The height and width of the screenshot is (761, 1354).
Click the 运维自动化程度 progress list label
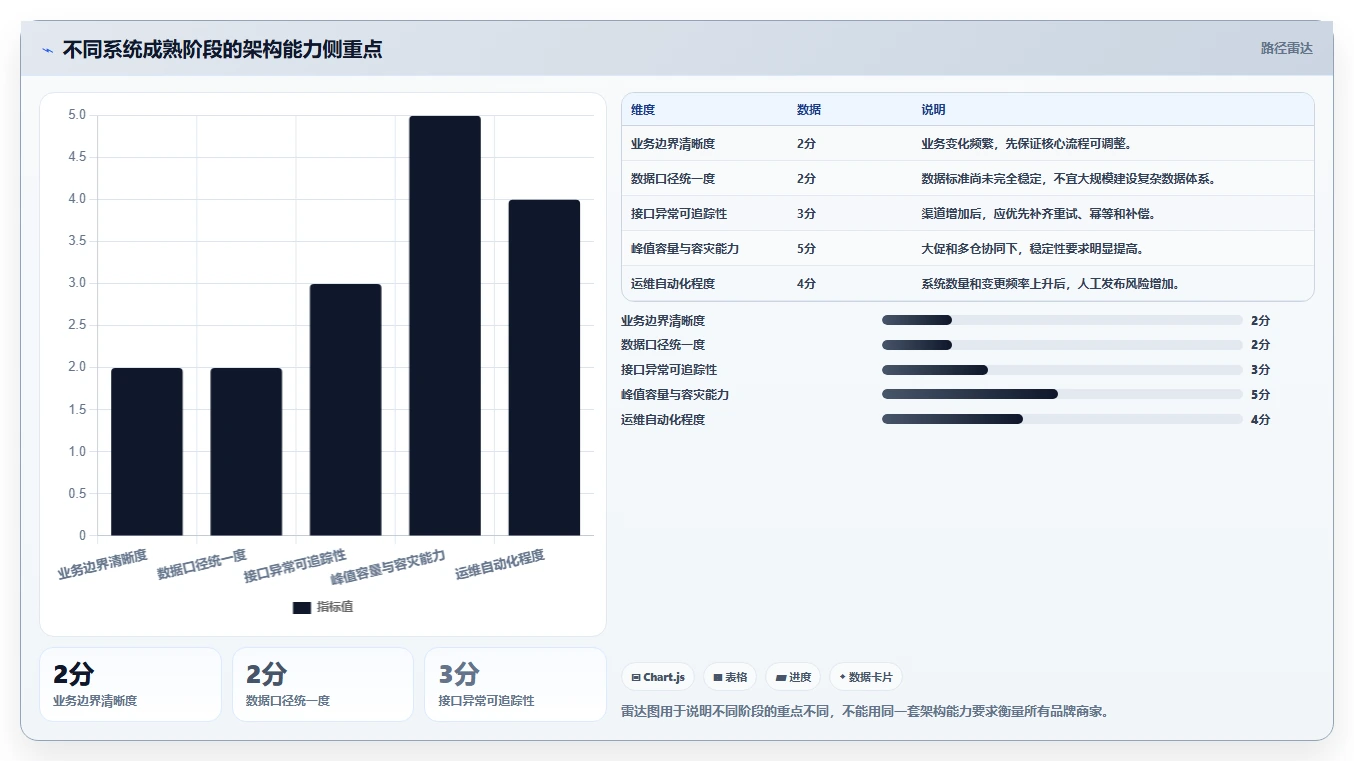pos(663,420)
